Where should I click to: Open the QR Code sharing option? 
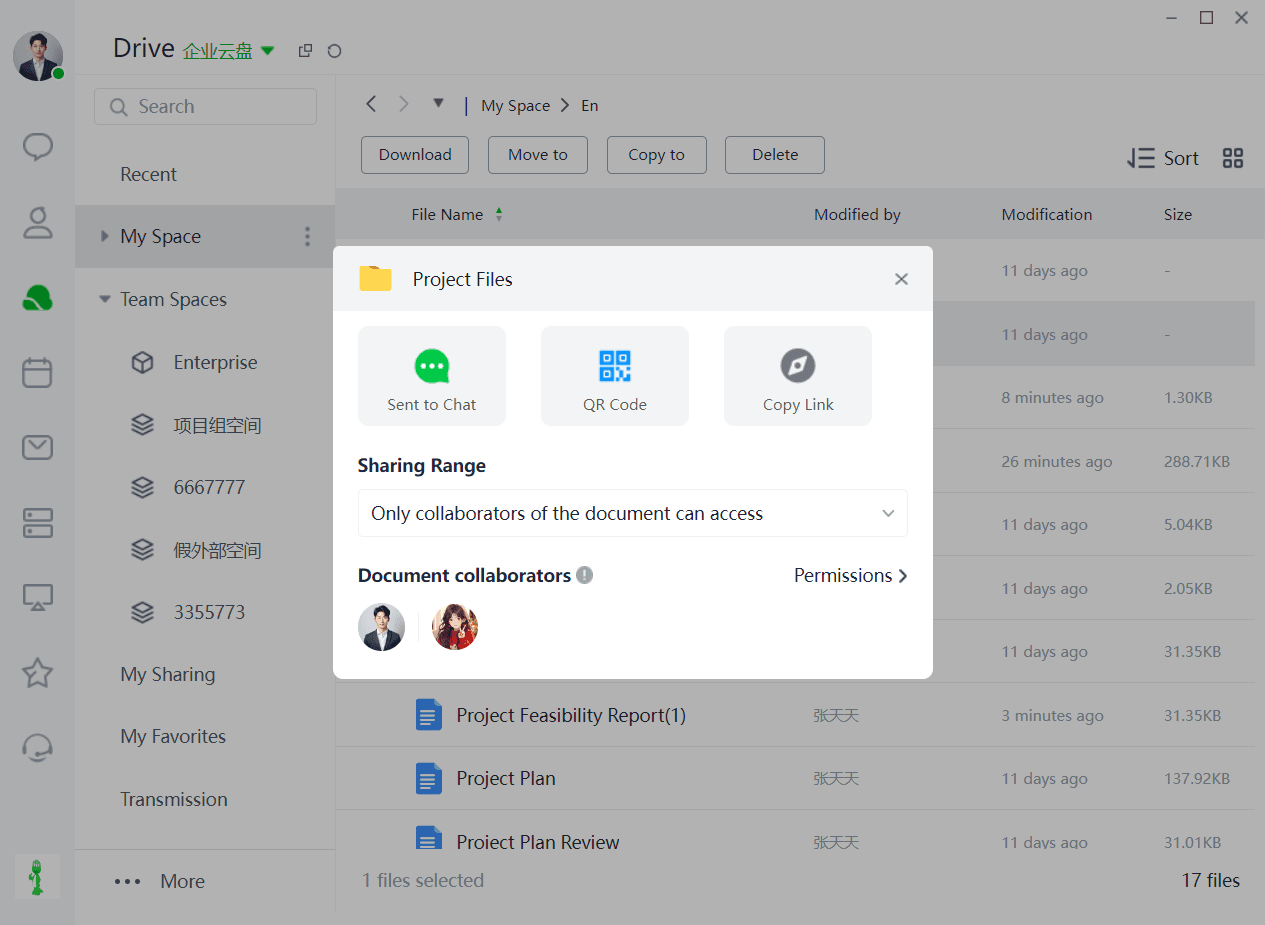[615, 376]
